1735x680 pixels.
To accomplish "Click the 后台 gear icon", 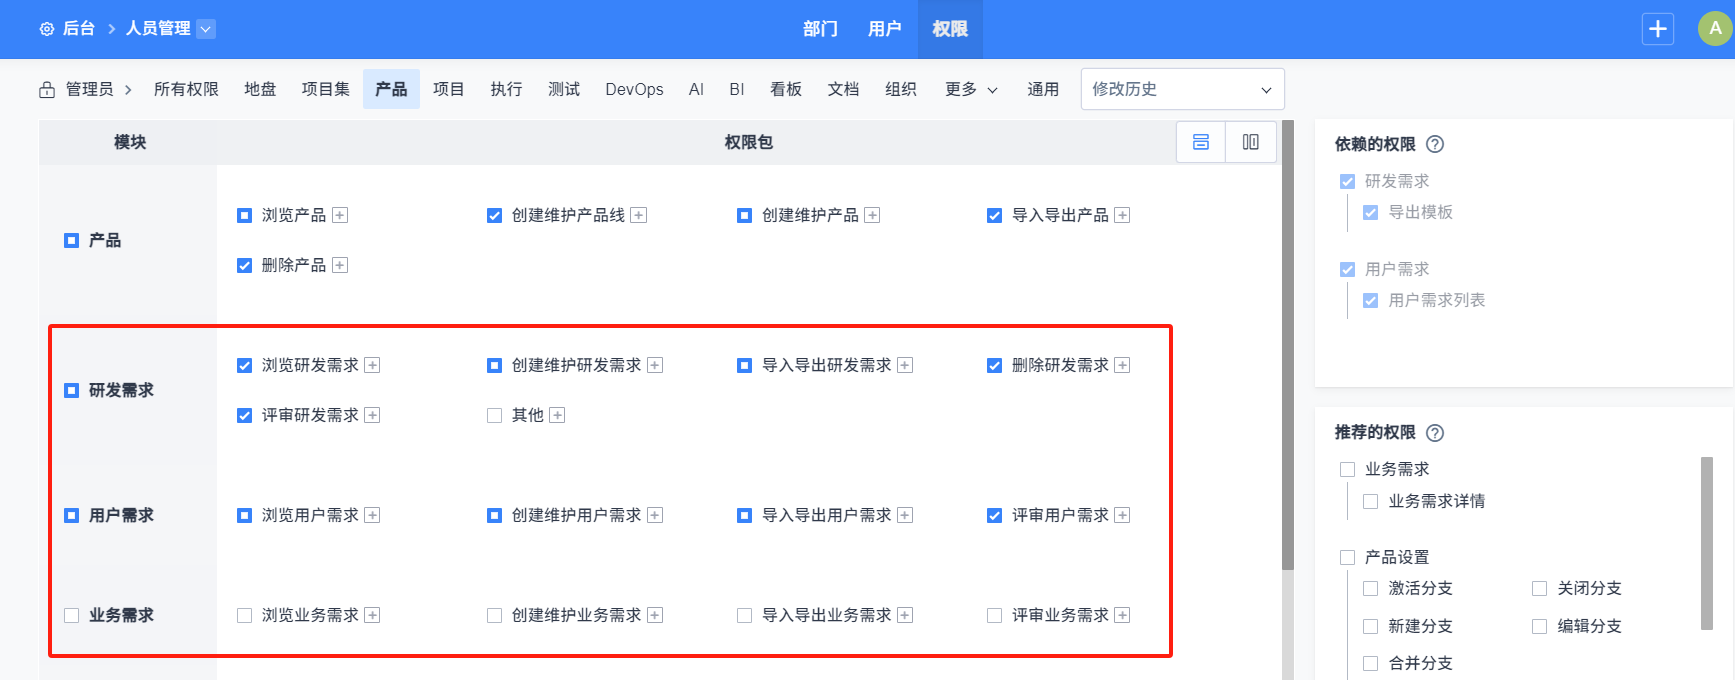I will tap(47, 29).
